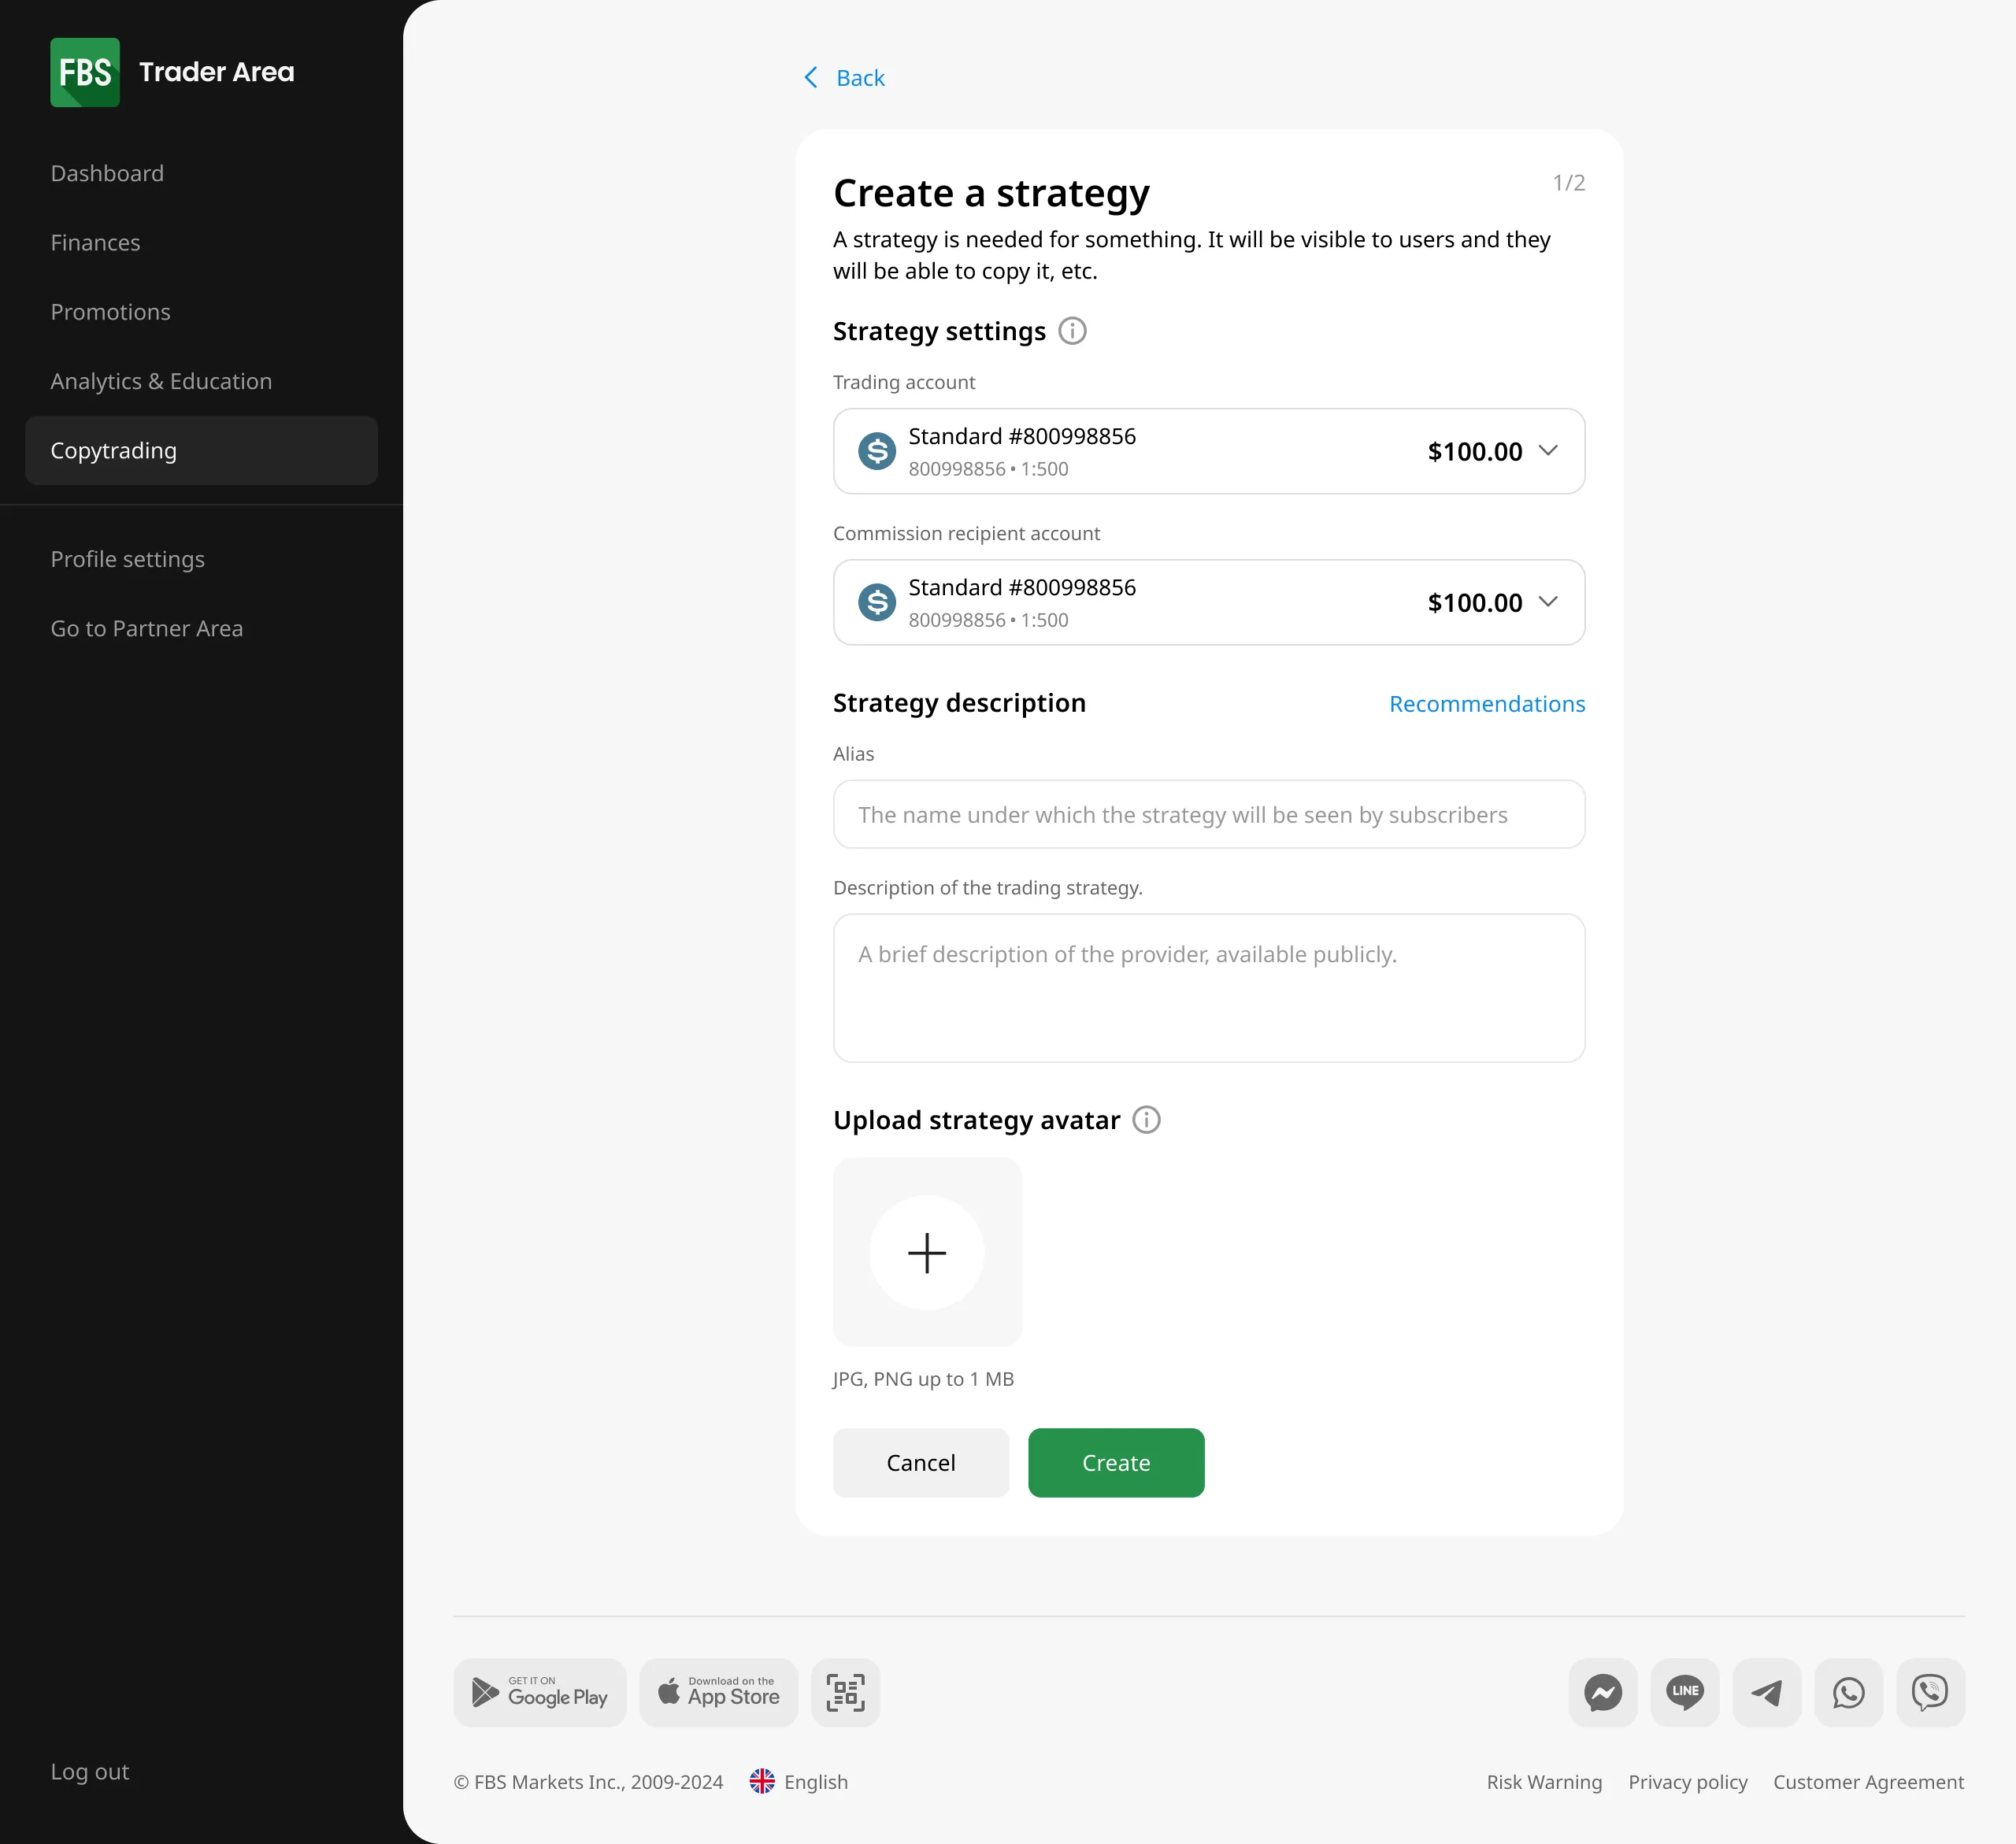Focus the Alias input field
The image size is (2016, 1844).
click(1209, 814)
